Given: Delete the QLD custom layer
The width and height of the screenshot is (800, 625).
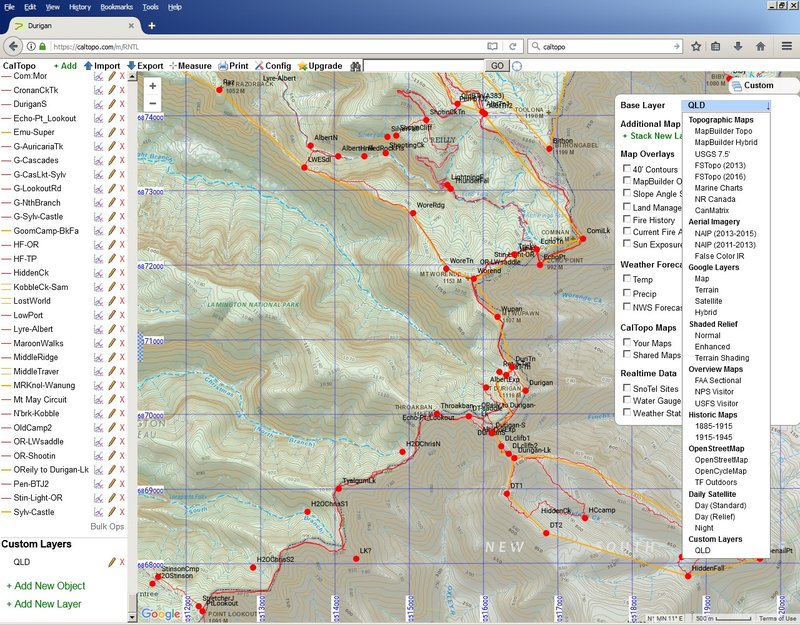Looking at the screenshot, I should pos(122,562).
